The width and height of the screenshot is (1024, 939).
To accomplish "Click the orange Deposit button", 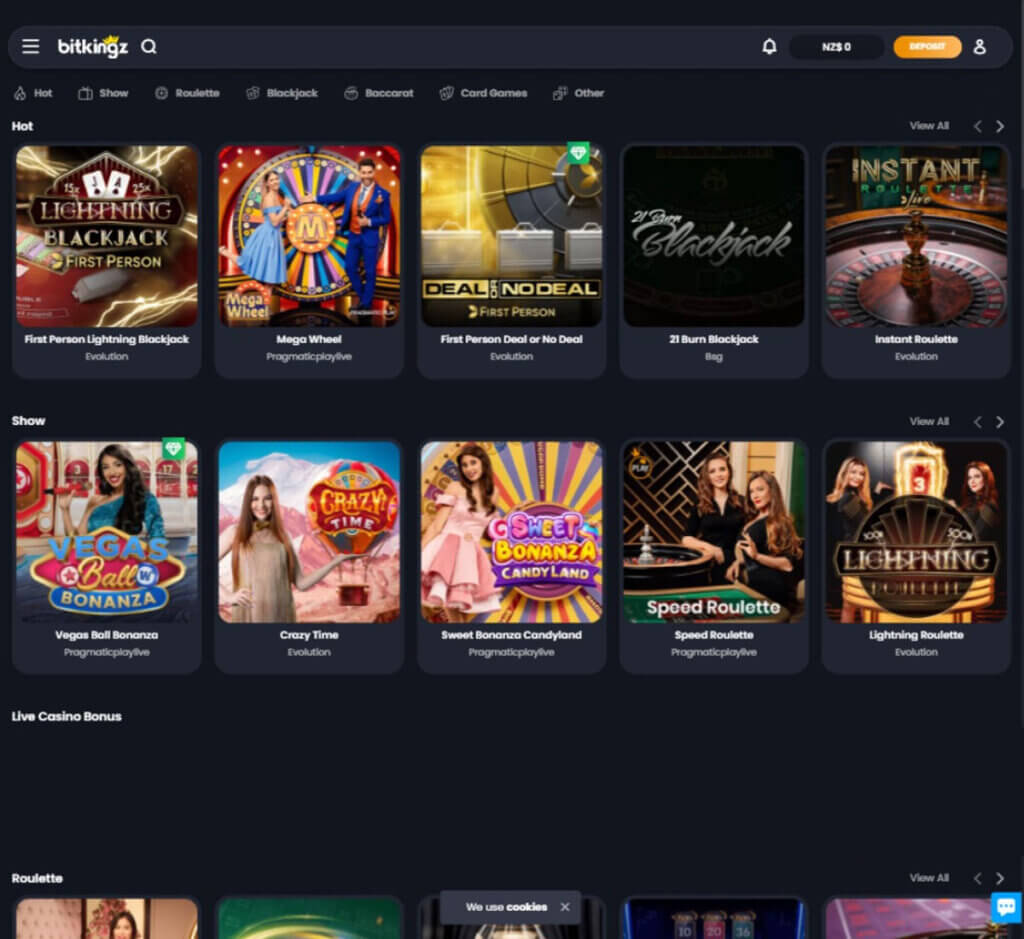I will click(x=927, y=46).
